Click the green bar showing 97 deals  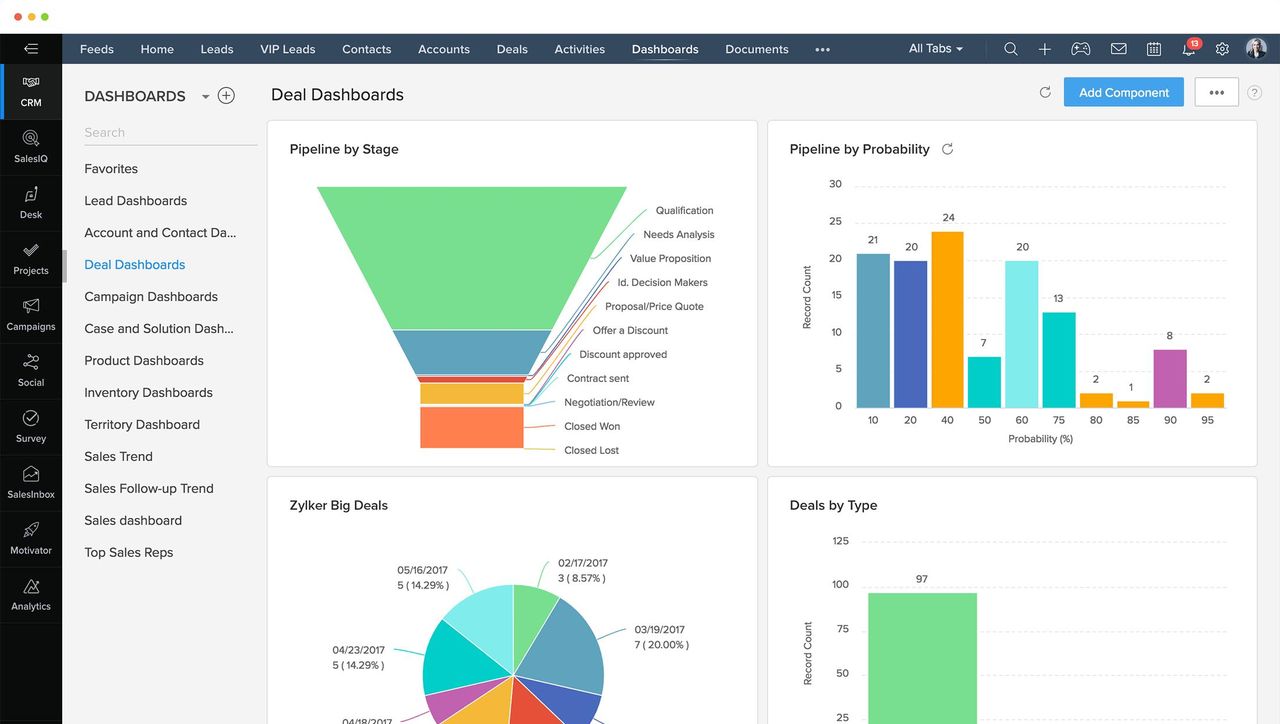(x=922, y=658)
